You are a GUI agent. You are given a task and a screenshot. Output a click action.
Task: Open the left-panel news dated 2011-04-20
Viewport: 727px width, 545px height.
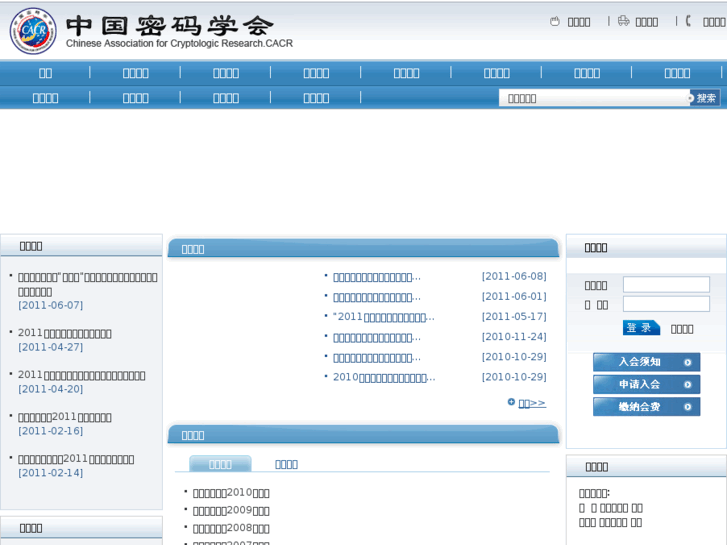82,375
